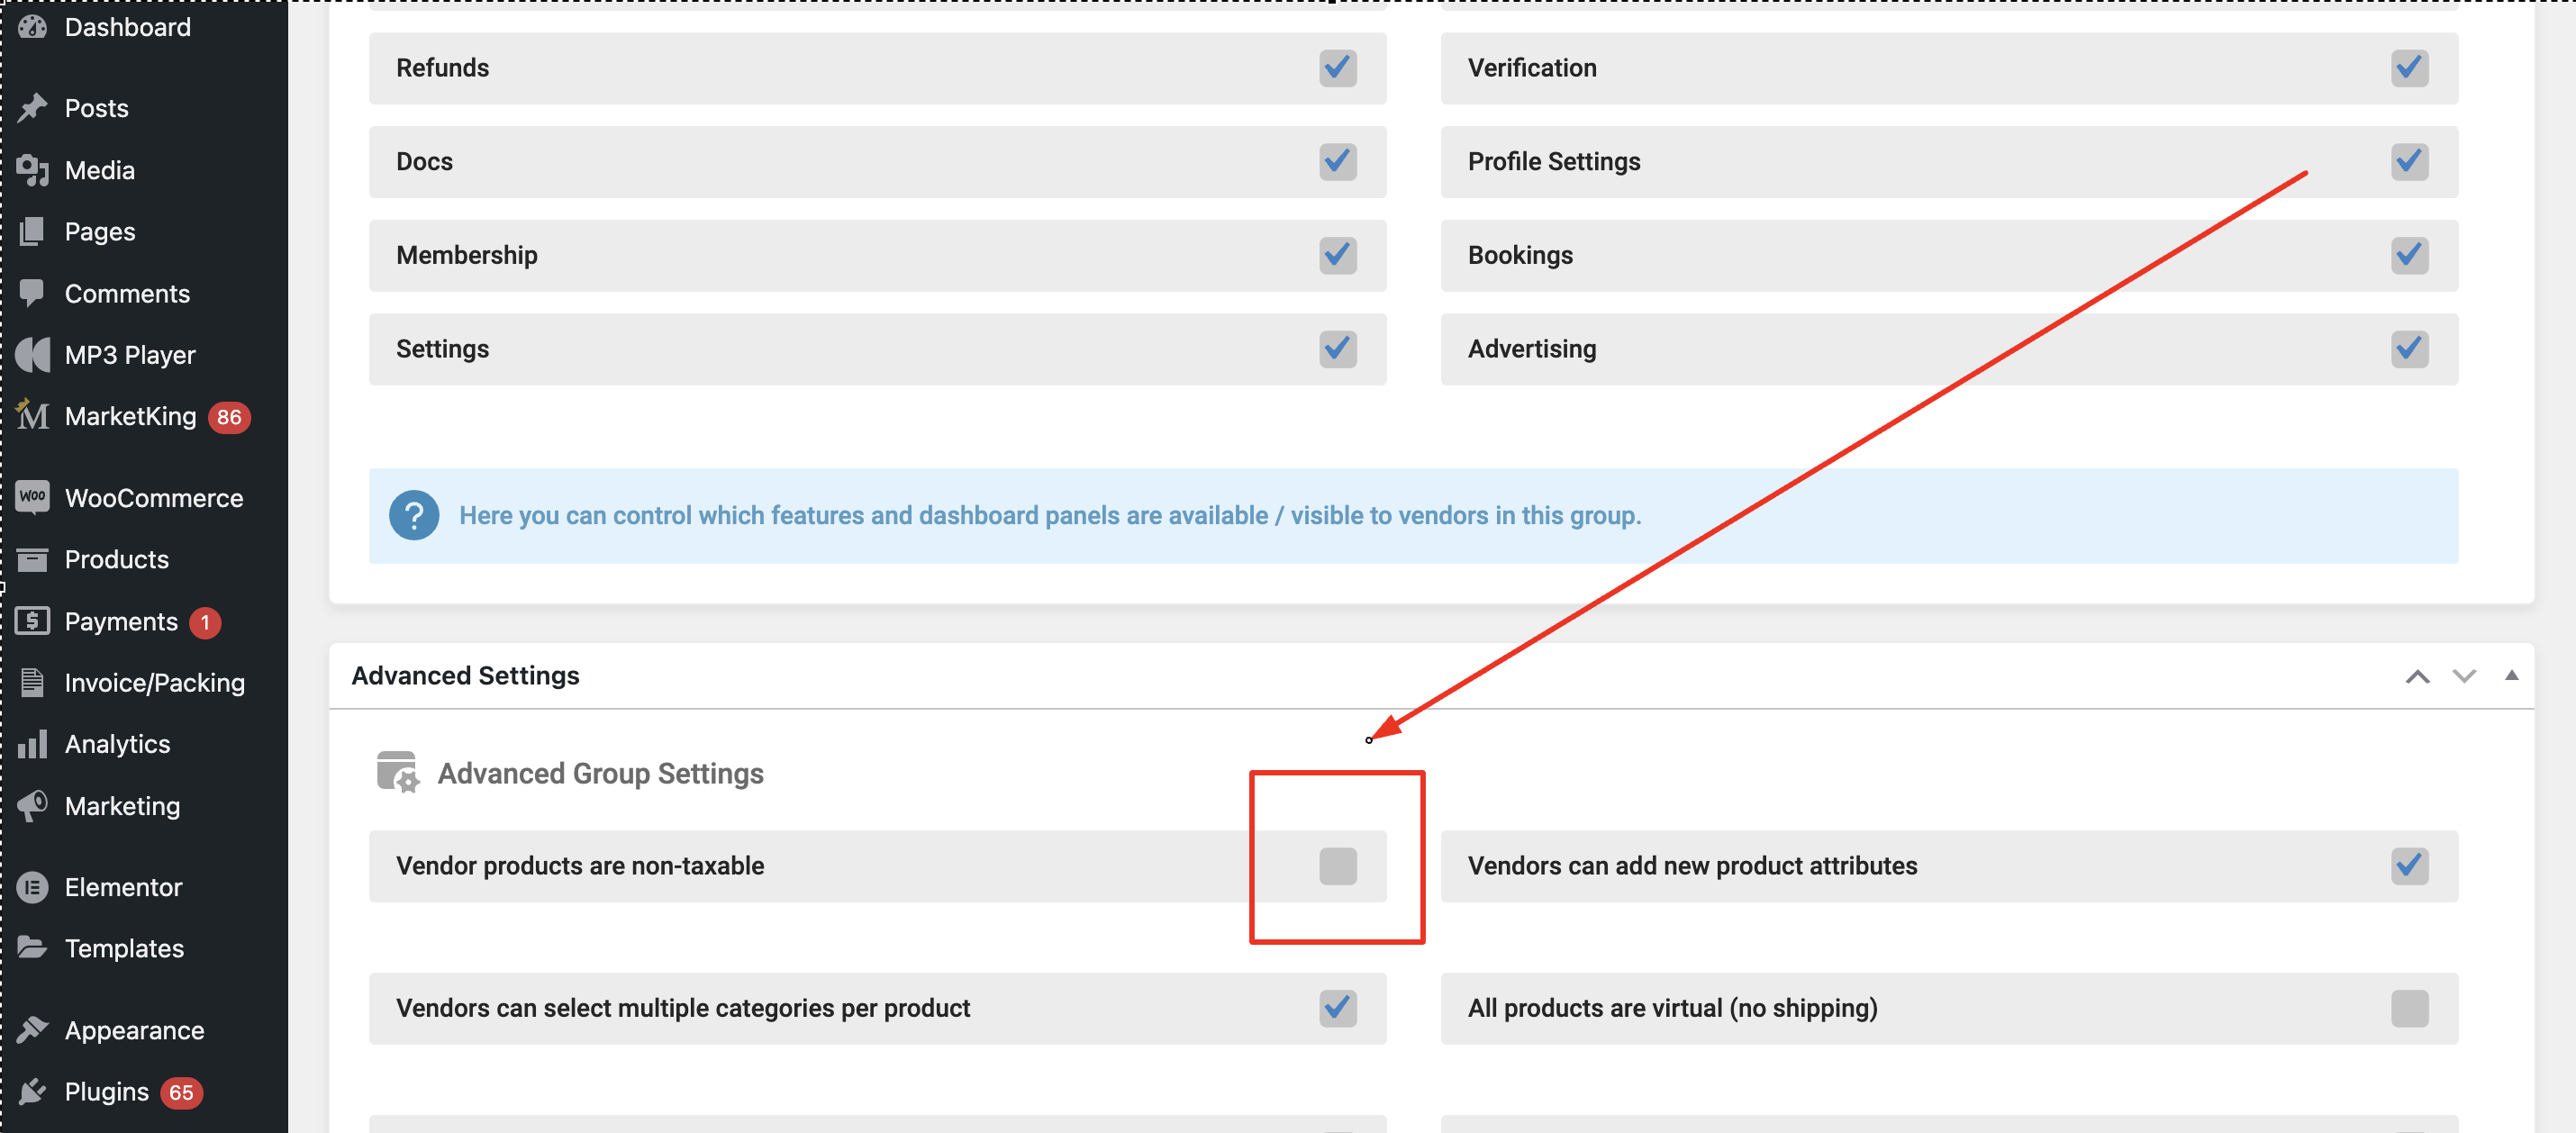This screenshot has width=2576, height=1133.
Task: Click the WooCommerce woo icon
Action: coord(32,497)
